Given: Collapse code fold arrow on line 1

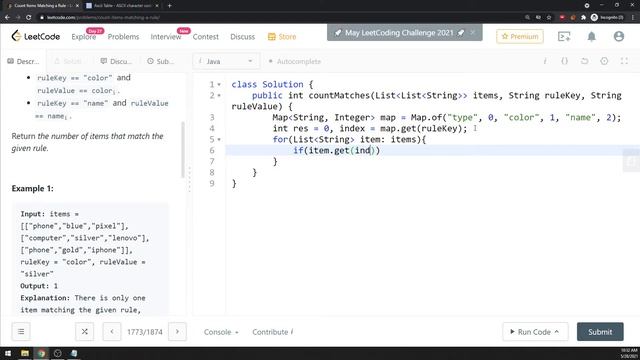Looking at the screenshot, I should click(219, 84).
